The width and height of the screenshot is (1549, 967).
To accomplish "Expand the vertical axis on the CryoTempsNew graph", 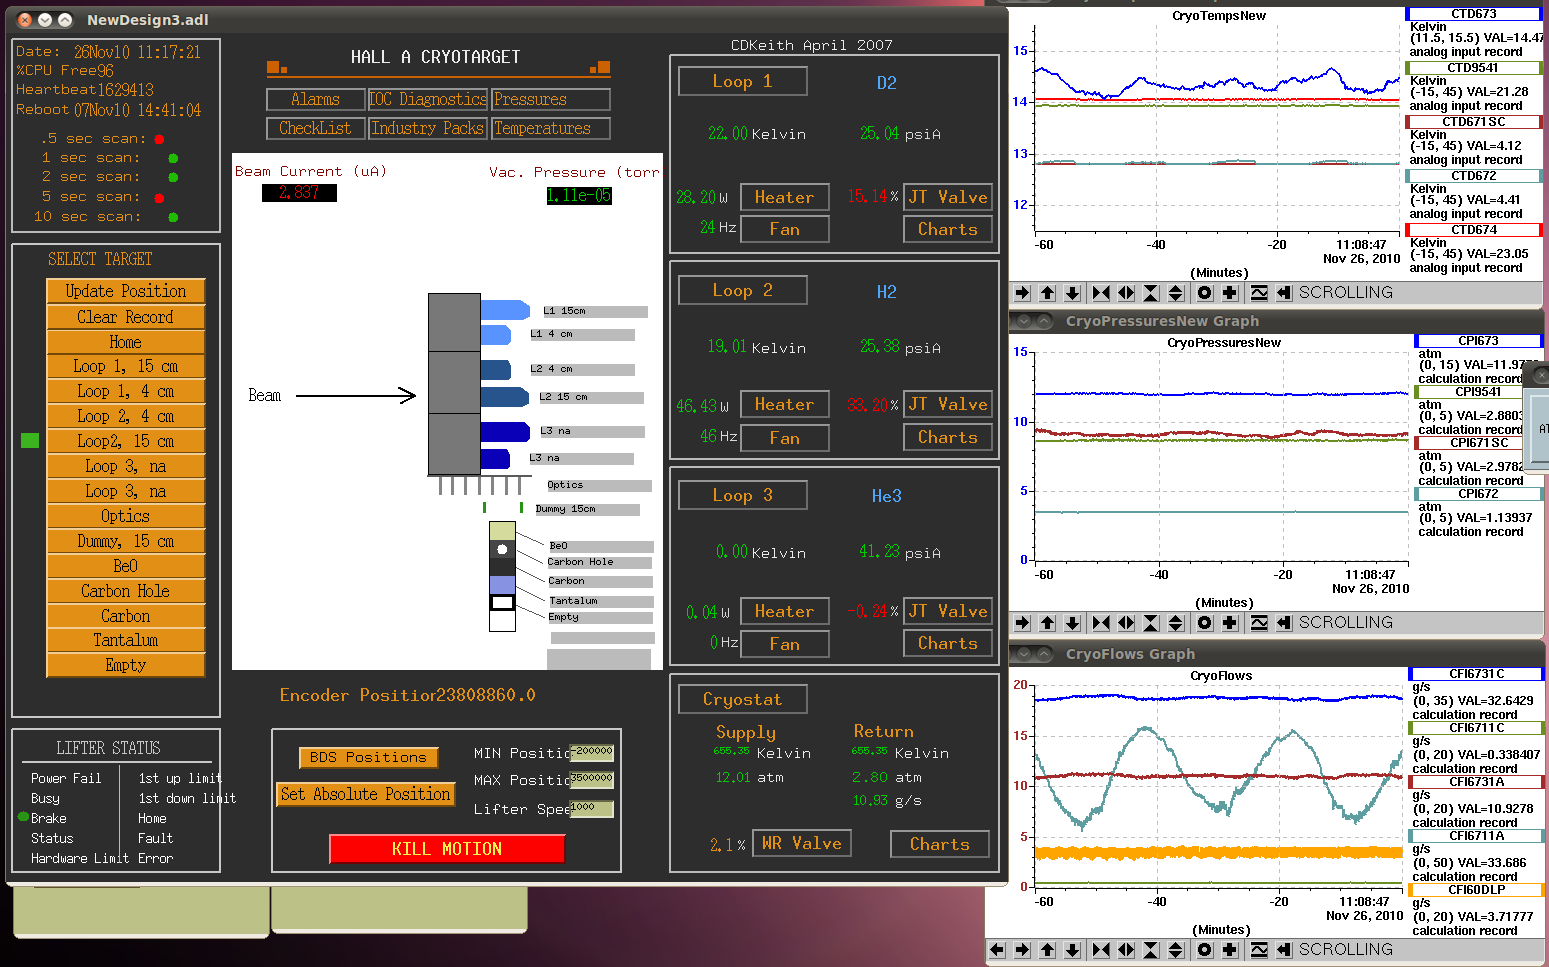I will pyautogui.click(x=1176, y=293).
